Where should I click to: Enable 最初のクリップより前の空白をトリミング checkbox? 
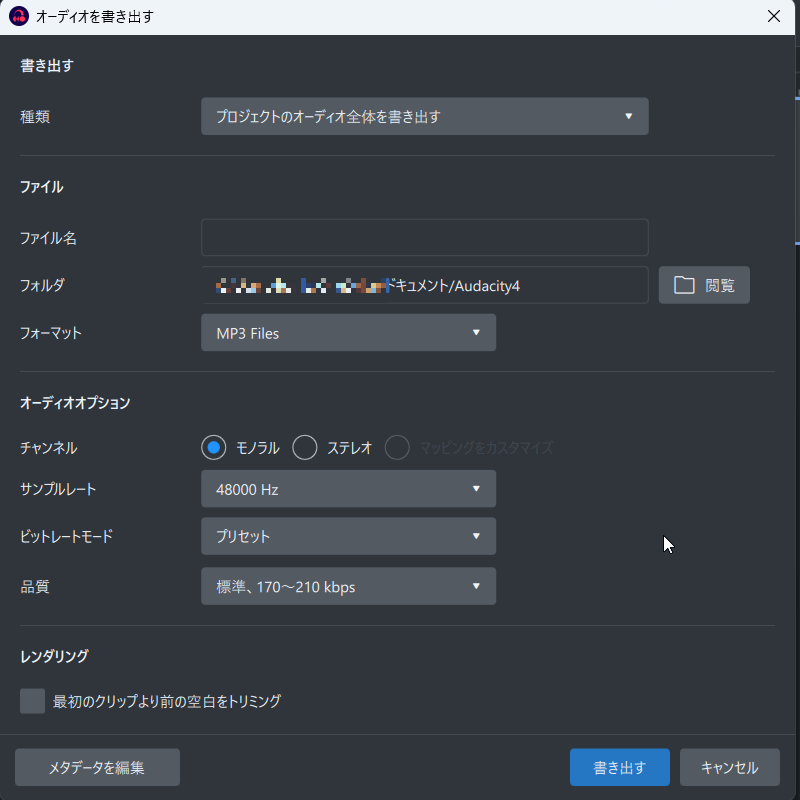[32, 701]
